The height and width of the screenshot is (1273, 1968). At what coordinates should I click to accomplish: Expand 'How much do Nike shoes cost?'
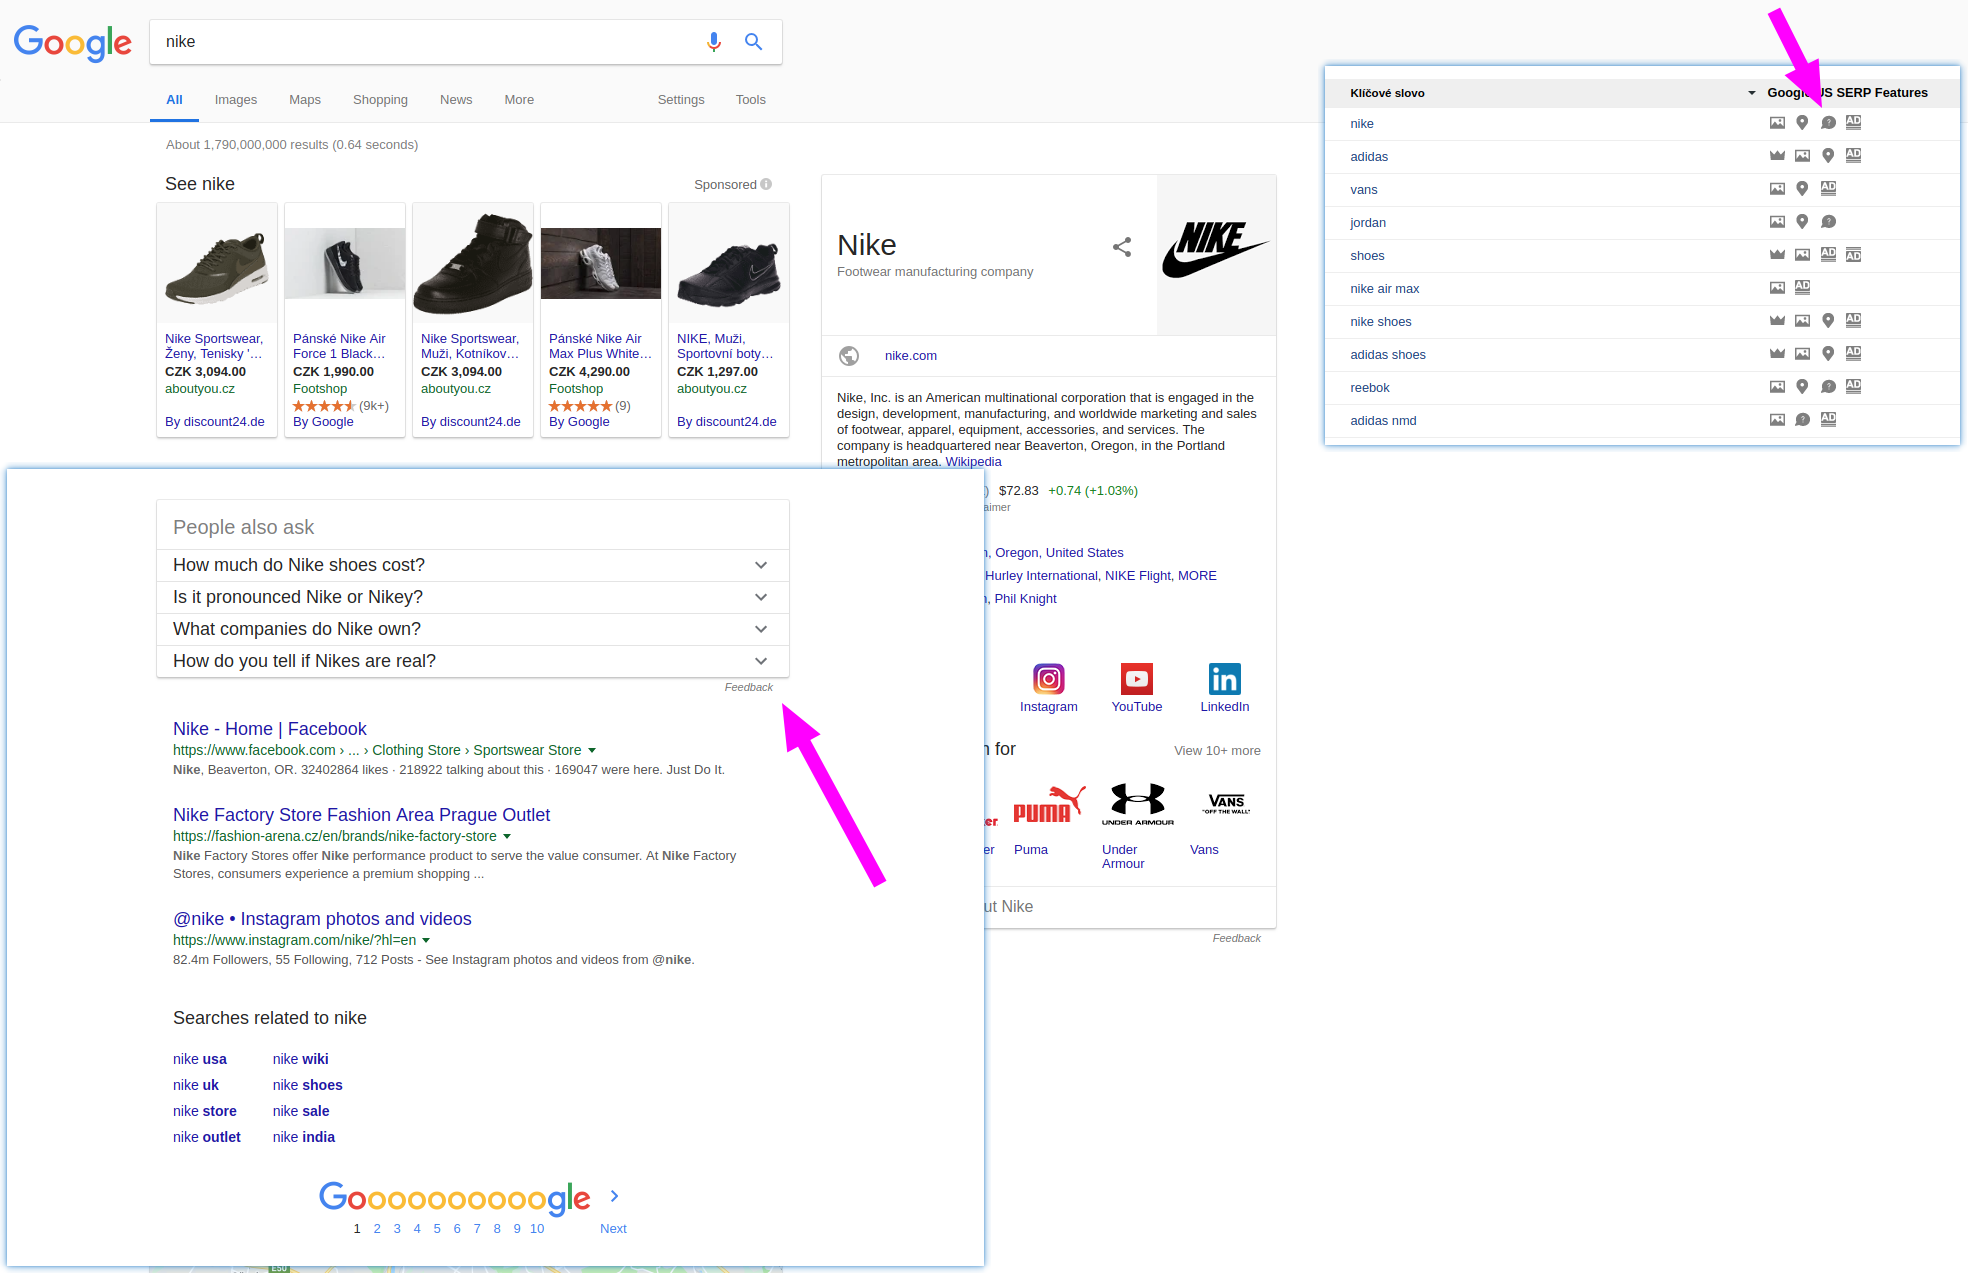[x=473, y=565]
